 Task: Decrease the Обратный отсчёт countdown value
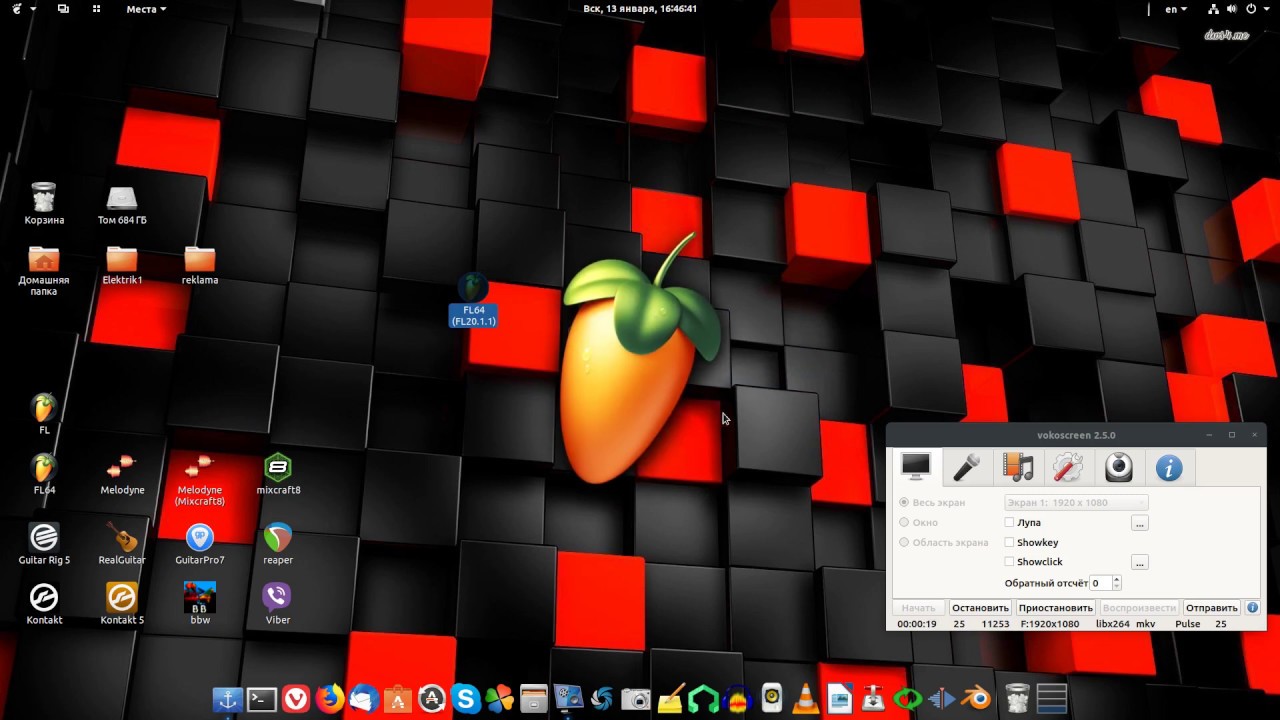click(1117, 587)
